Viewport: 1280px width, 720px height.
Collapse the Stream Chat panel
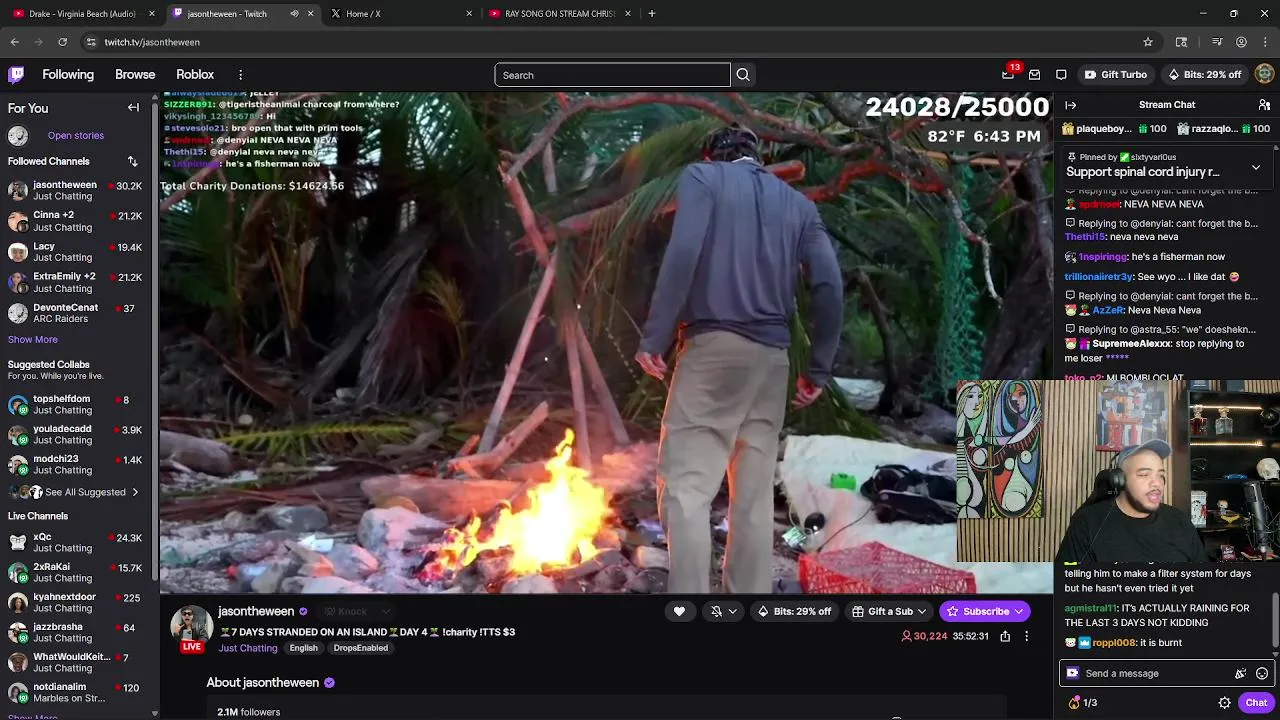point(1071,105)
